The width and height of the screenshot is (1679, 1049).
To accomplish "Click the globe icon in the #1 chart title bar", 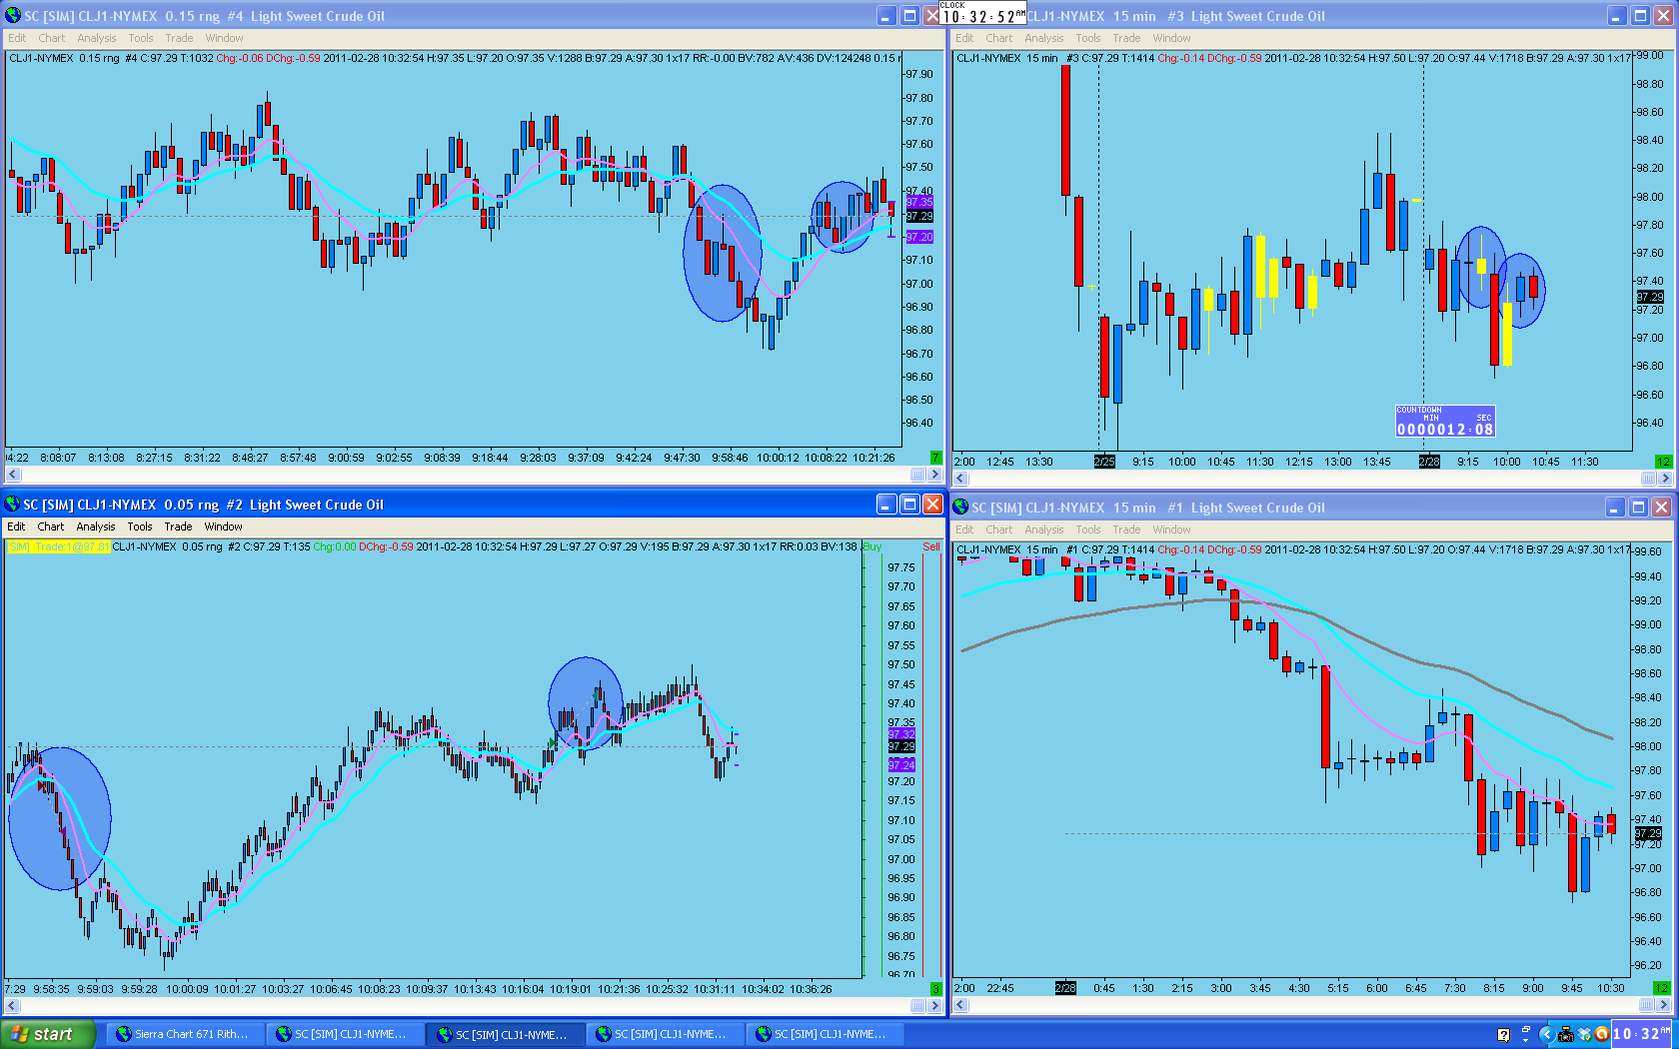I will coord(961,507).
